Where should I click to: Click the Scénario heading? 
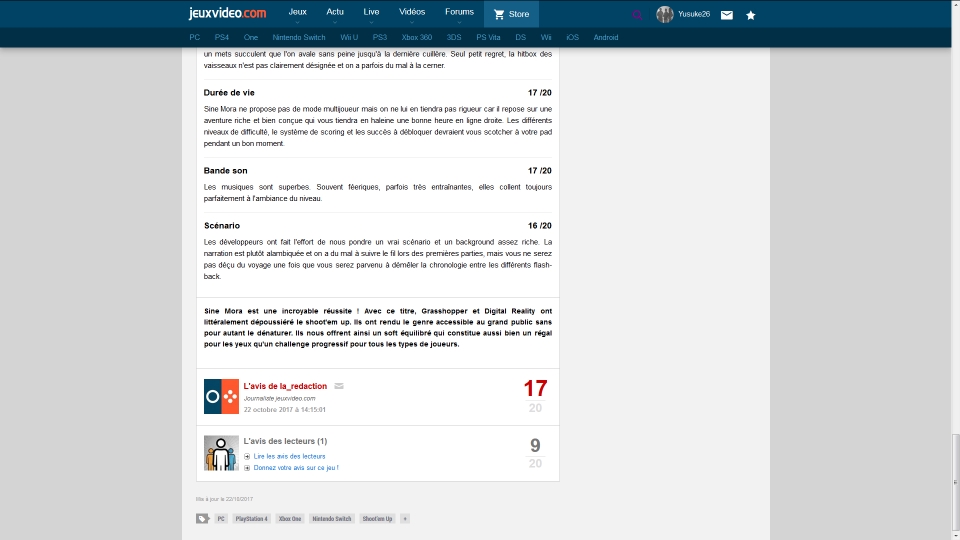tap(222, 226)
